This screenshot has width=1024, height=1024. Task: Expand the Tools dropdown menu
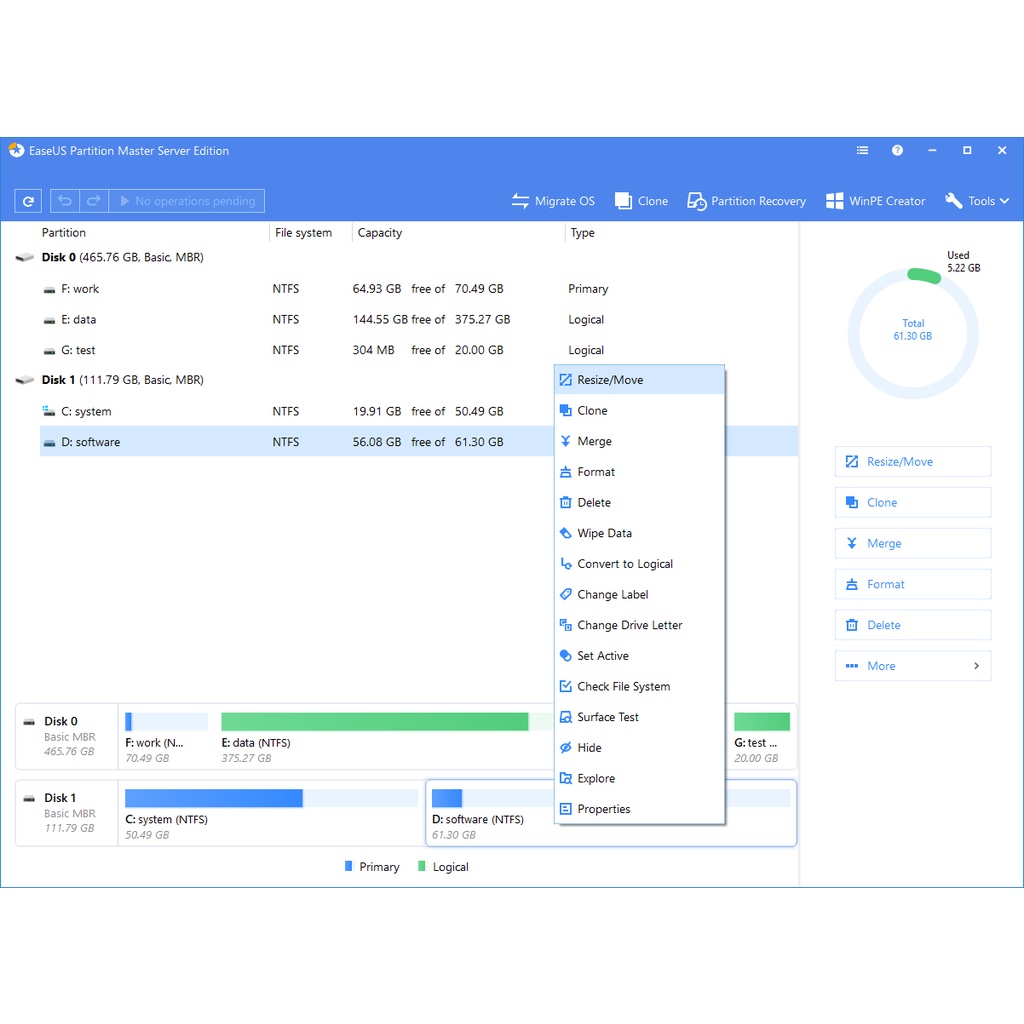coord(977,201)
